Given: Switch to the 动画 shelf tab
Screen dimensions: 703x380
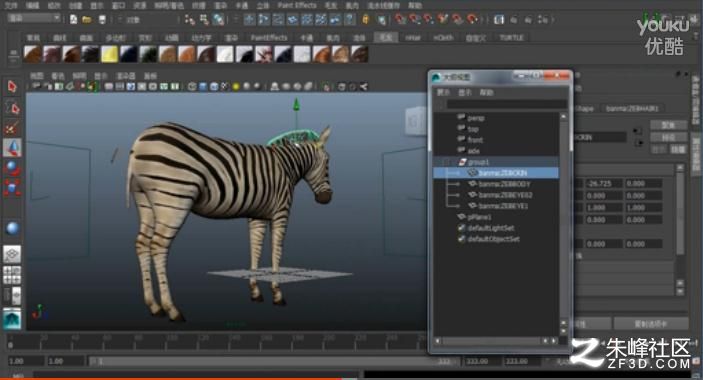Looking at the screenshot, I should [x=172, y=38].
